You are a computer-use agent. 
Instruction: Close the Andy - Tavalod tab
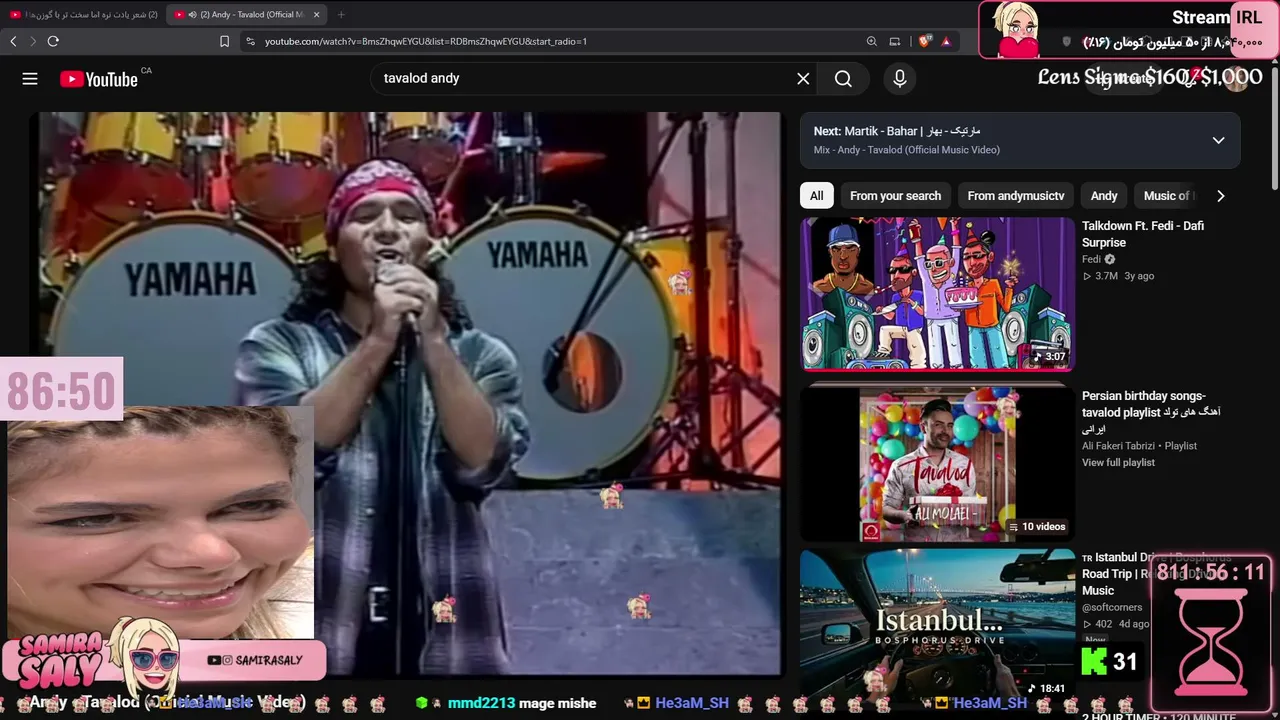pos(317,14)
